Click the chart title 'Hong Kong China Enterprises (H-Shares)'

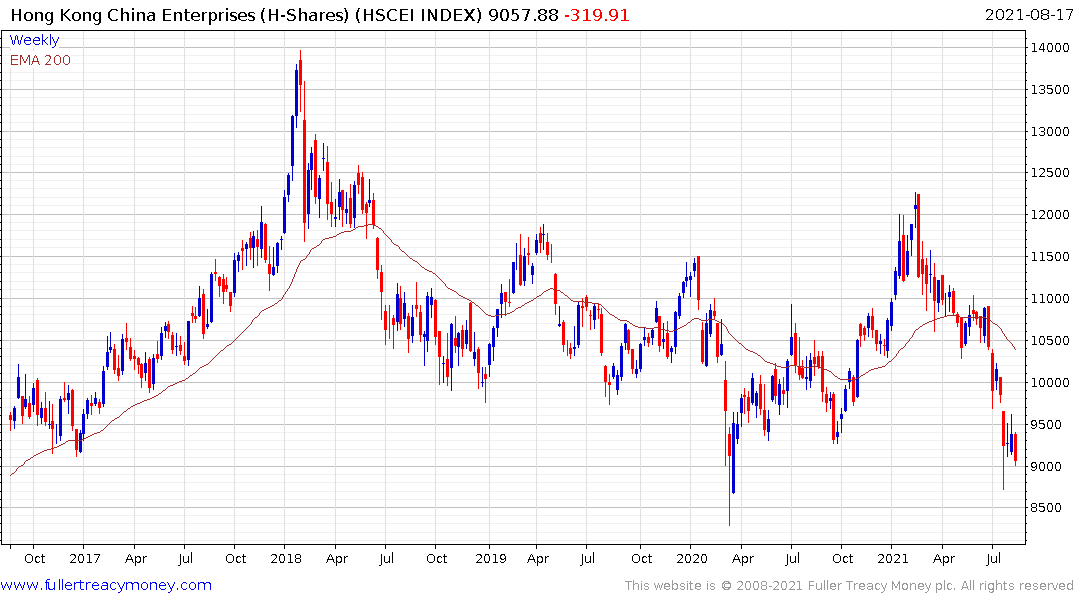click(180, 14)
